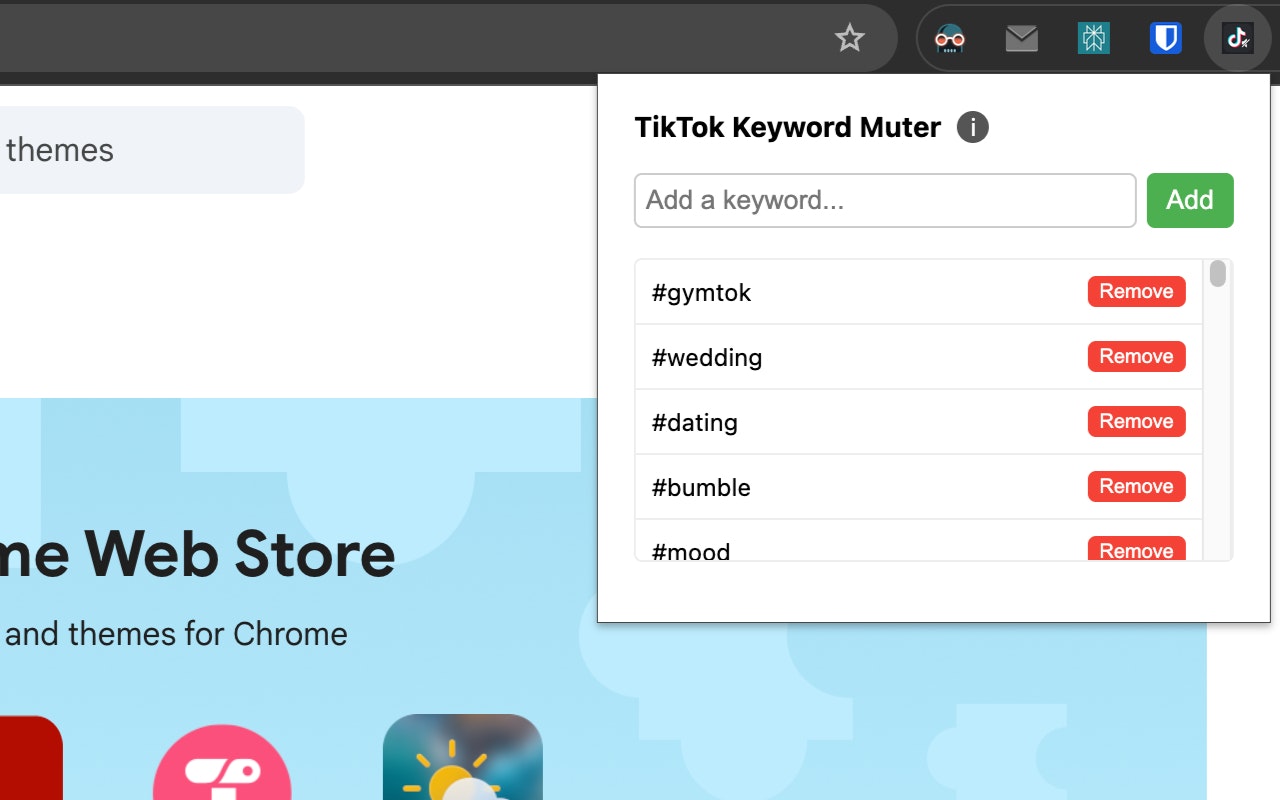Click the 'and themes for Chrome' subtitle
This screenshot has height=800, width=1280.
pyautogui.click(x=176, y=634)
